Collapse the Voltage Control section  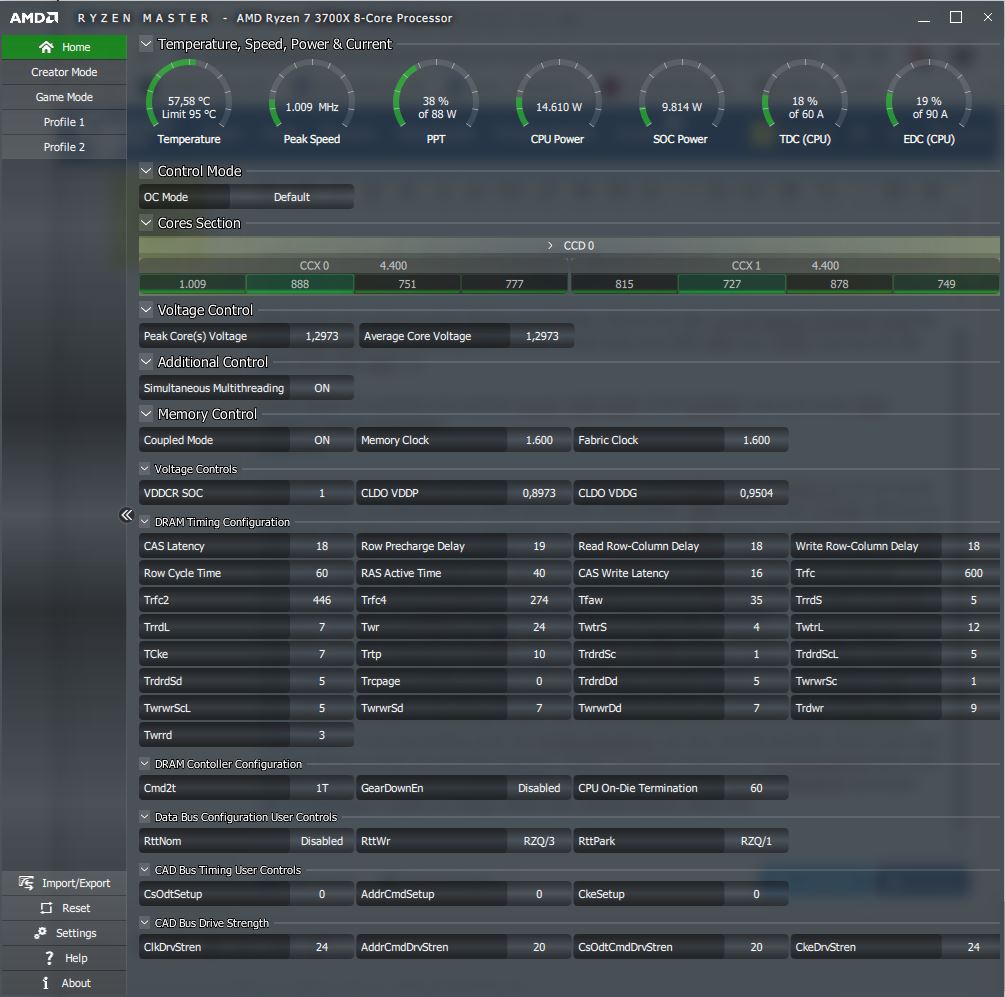click(x=146, y=309)
